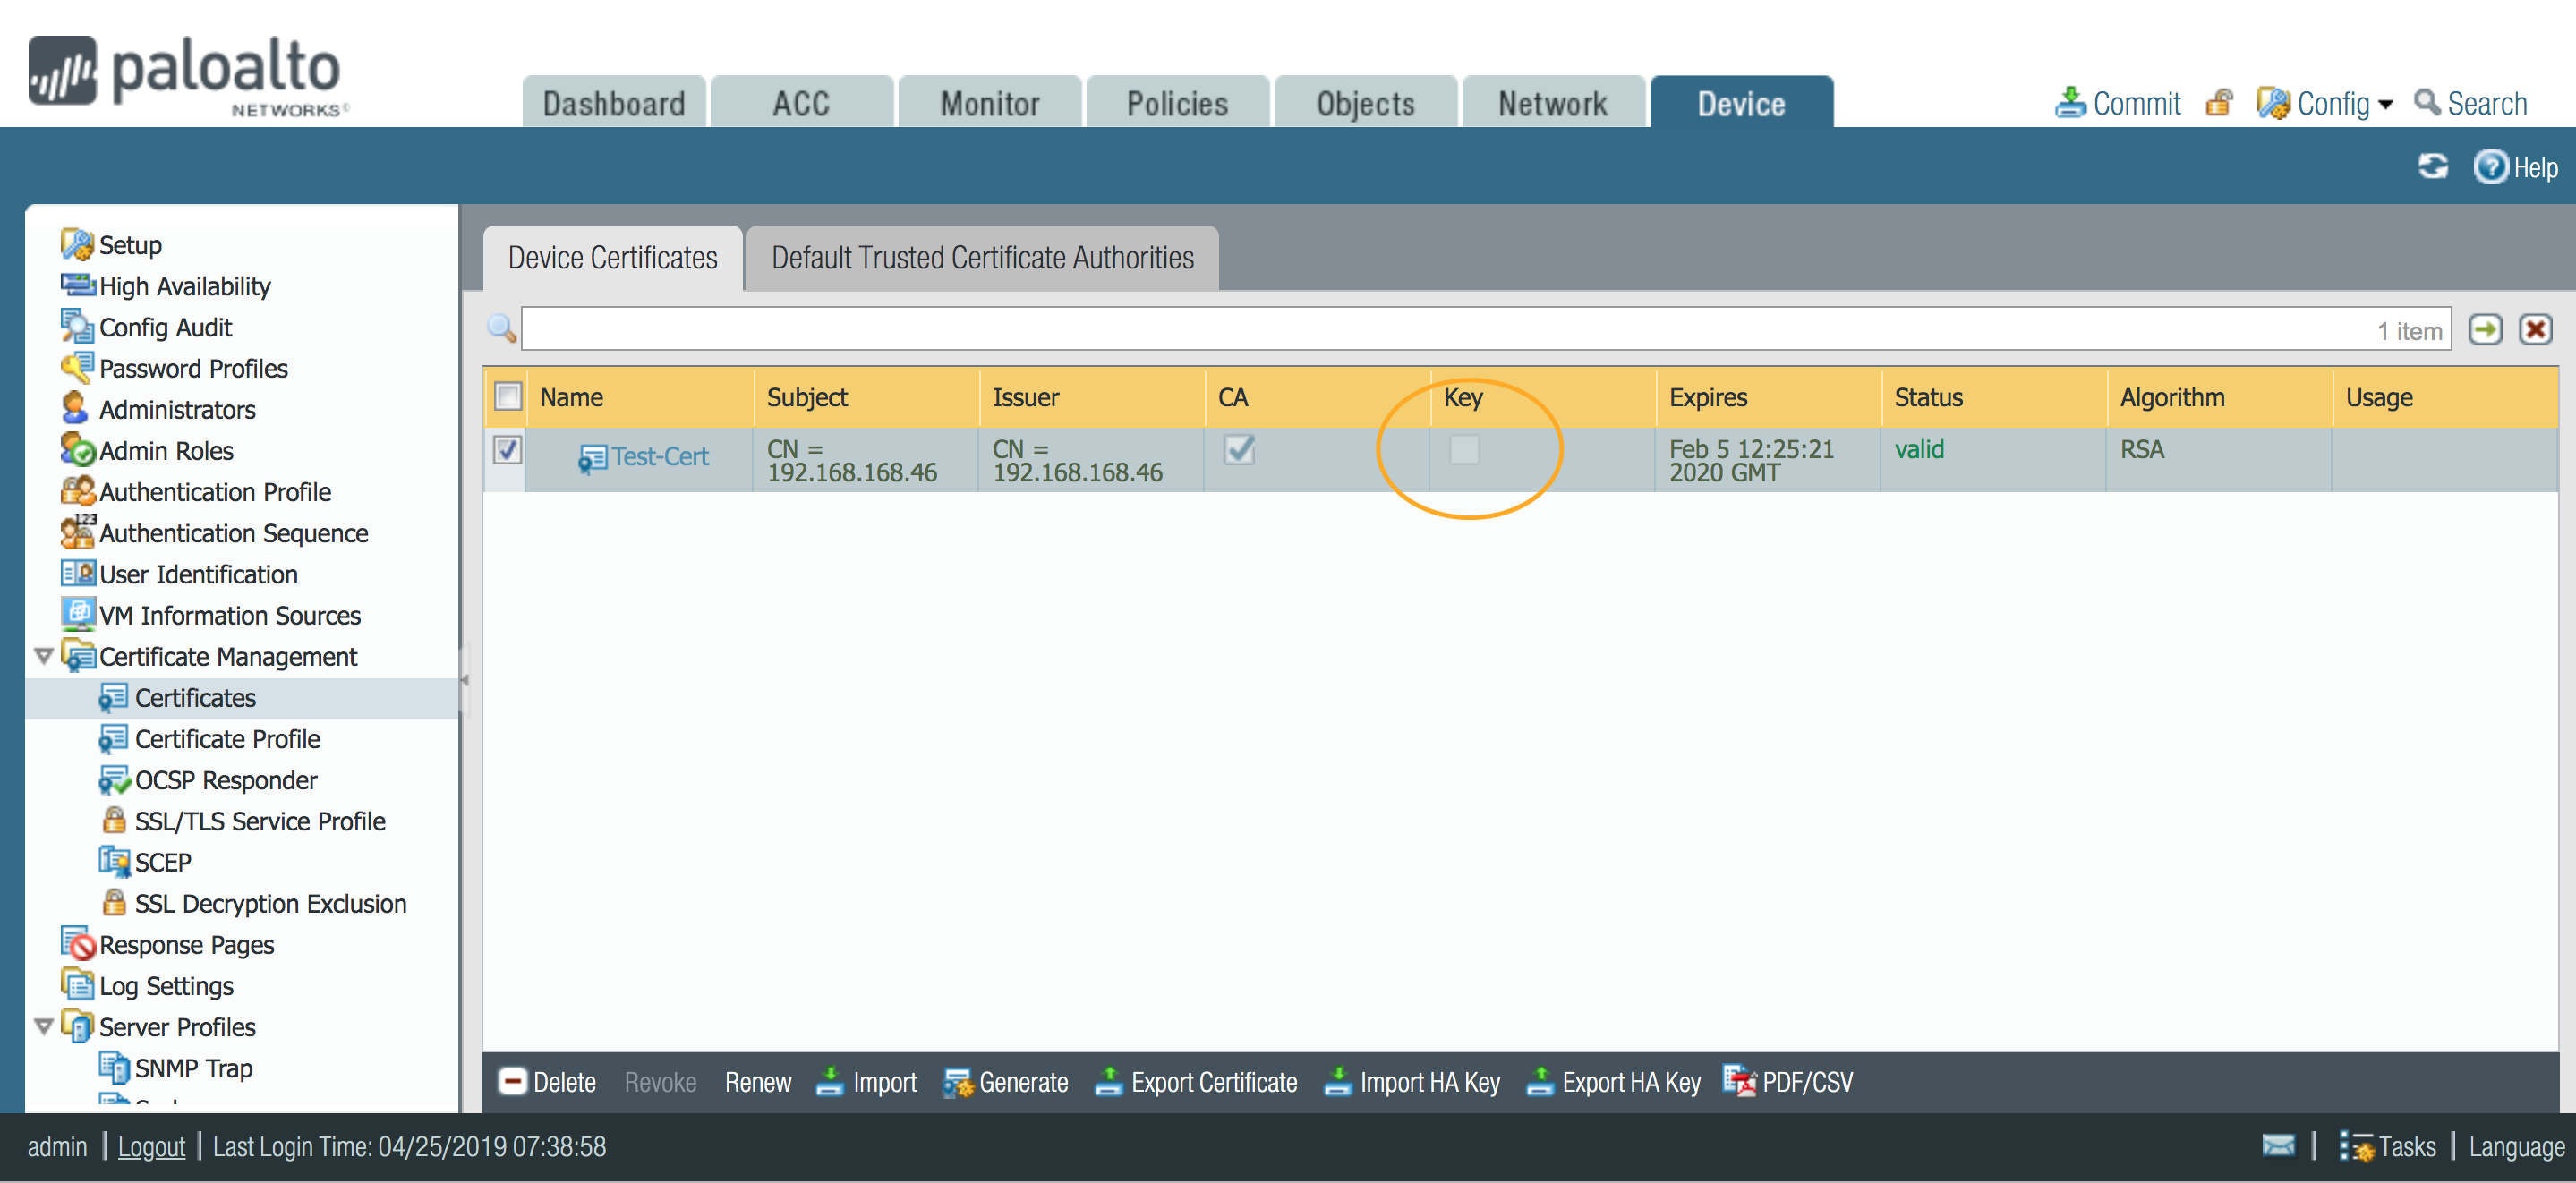Click the Logout link
Image resolution: width=2576 pixels, height=1183 pixels.
pyautogui.click(x=151, y=1146)
